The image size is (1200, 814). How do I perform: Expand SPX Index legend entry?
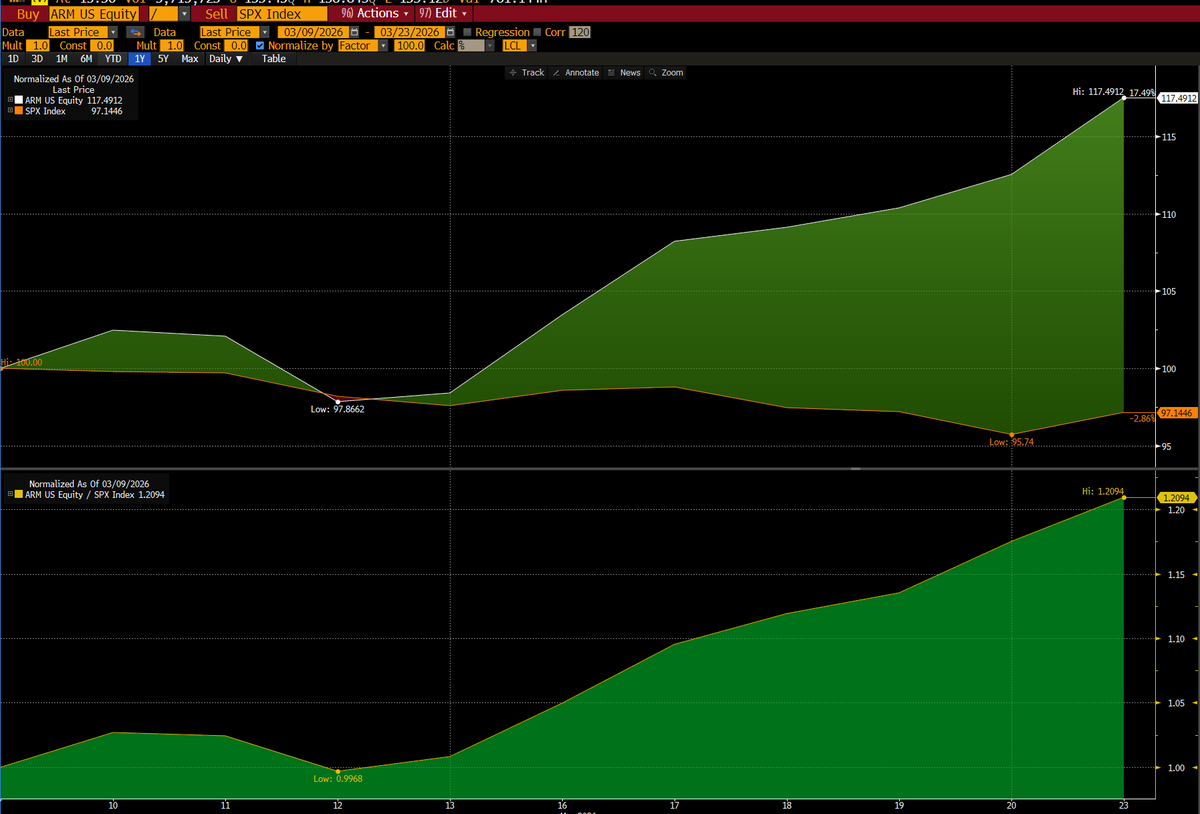(x=10, y=111)
